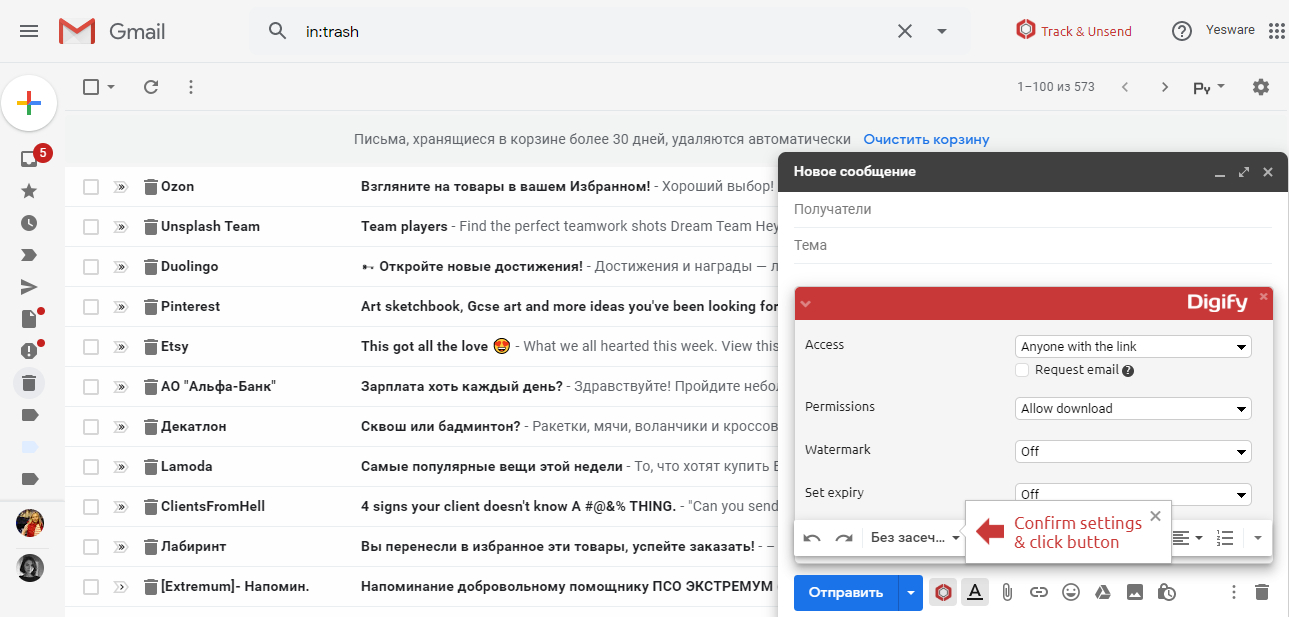Viewport: 1289px width, 617px height.
Task: Open the Digify Set expiry dropdown
Action: pyautogui.click(x=1133, y=494)
